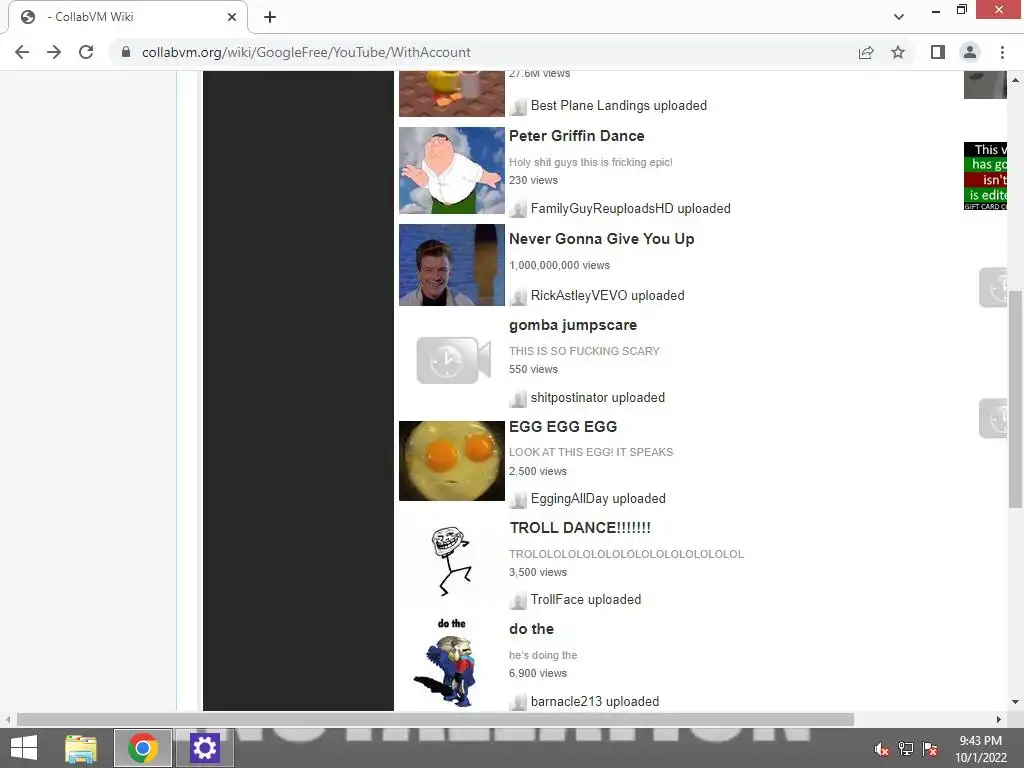Click the horizontal scrollbar thumb
The height and width of the screenshot is (768, 1024).
click(435, 719)
